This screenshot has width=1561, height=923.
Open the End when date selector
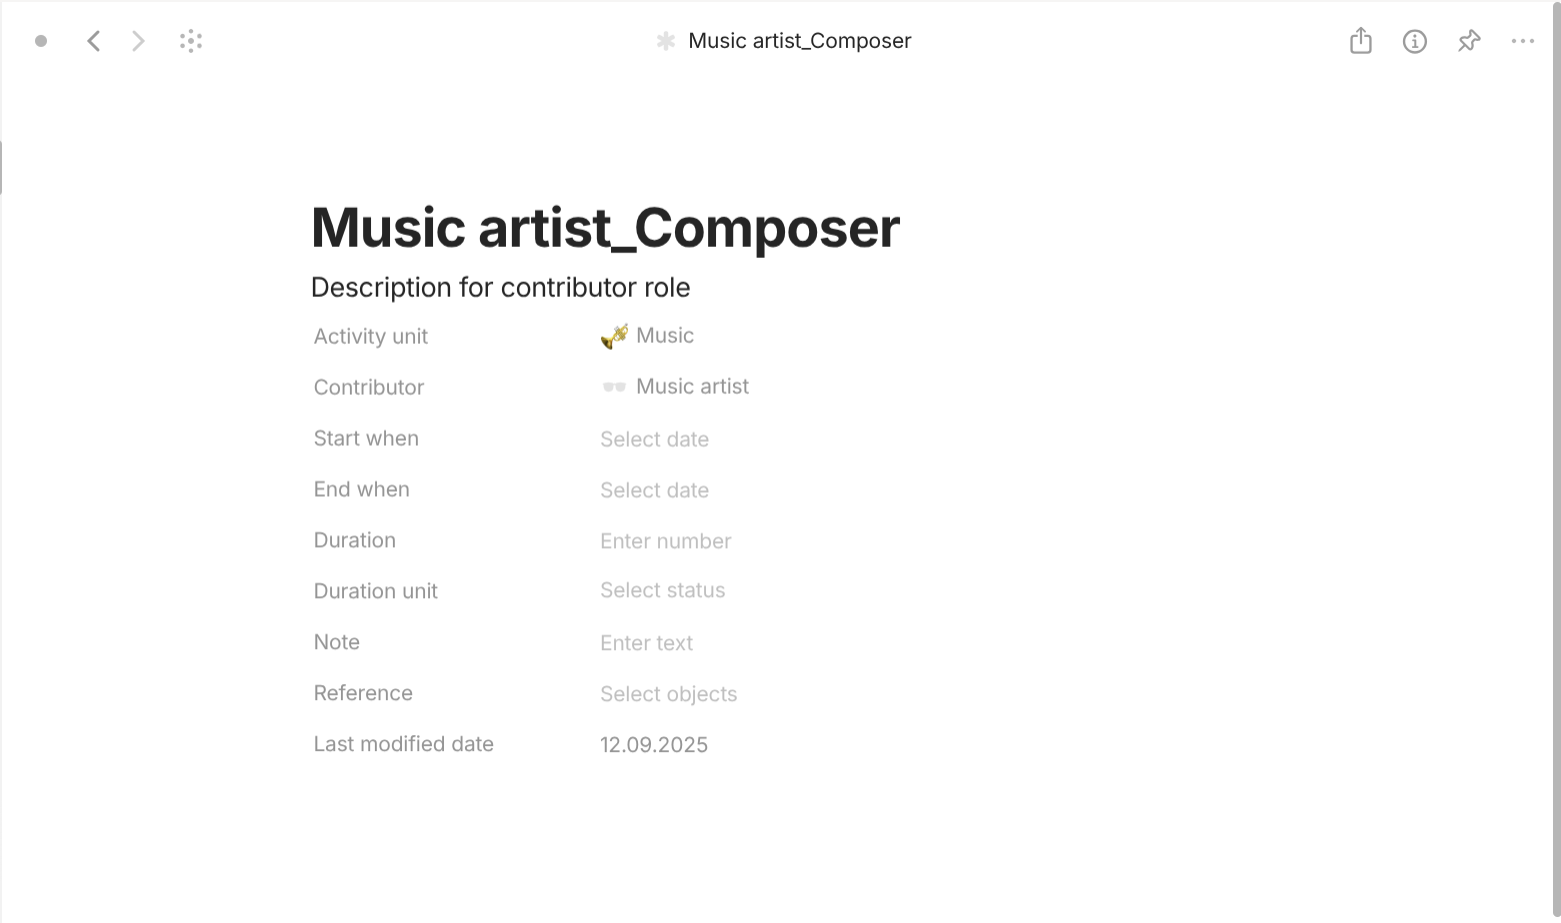(654, 490)
